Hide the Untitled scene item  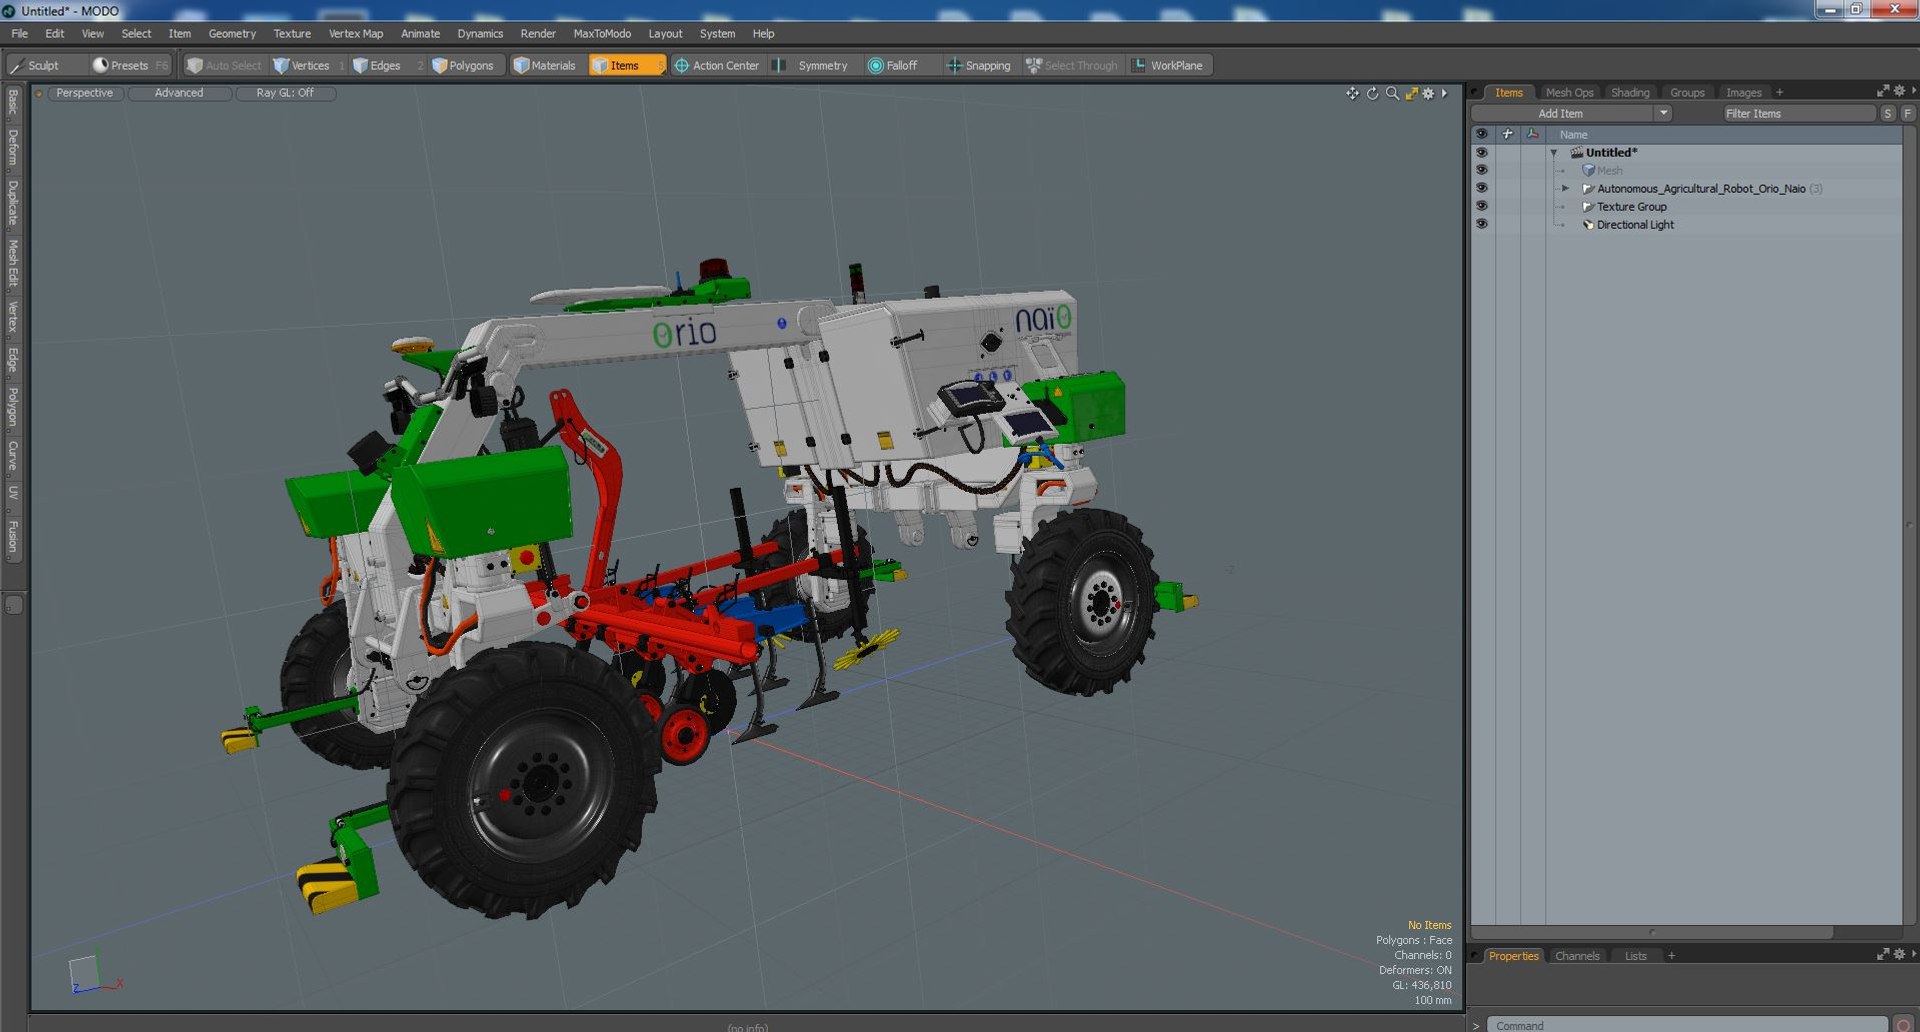click(x=1482, y=152)
